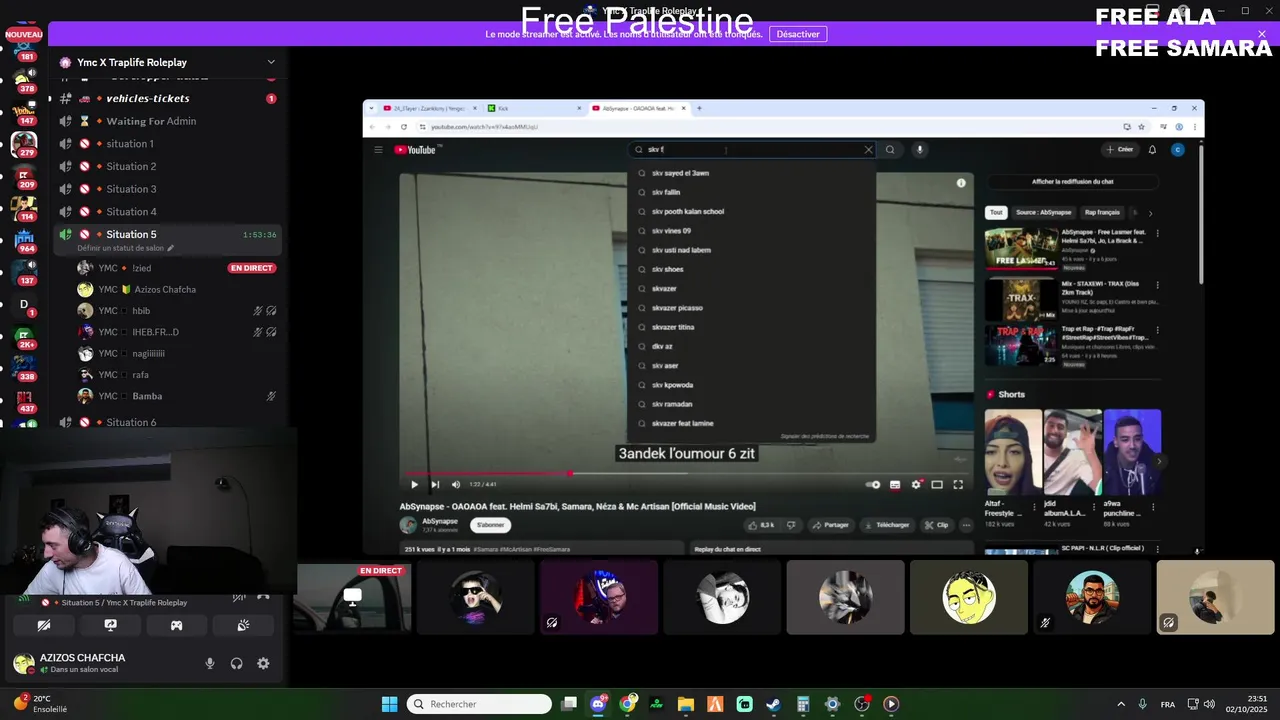1280x720 pixels.
Task: Disconnect from the voice channel
Action: (263, 597)
